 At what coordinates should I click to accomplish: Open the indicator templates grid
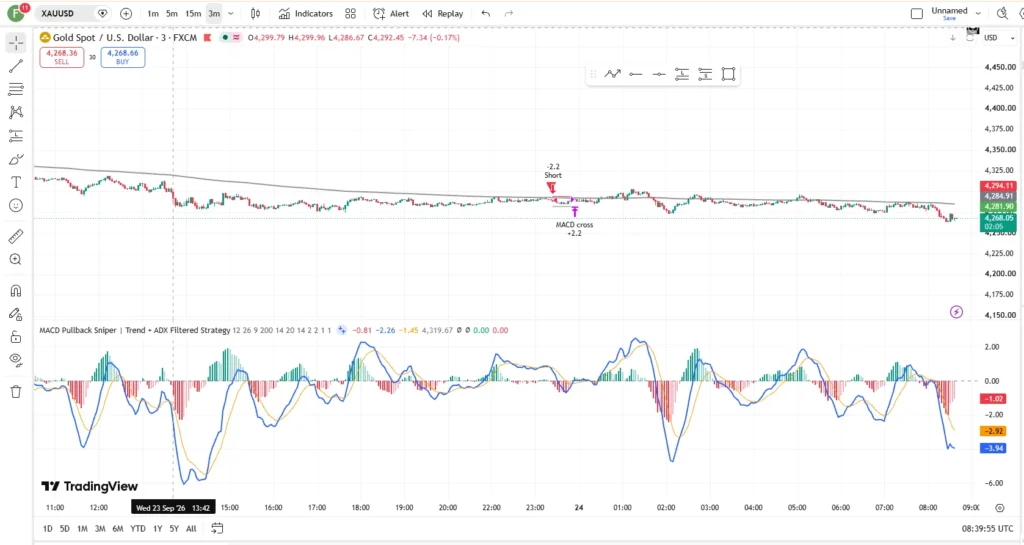(x=351, y=13)
